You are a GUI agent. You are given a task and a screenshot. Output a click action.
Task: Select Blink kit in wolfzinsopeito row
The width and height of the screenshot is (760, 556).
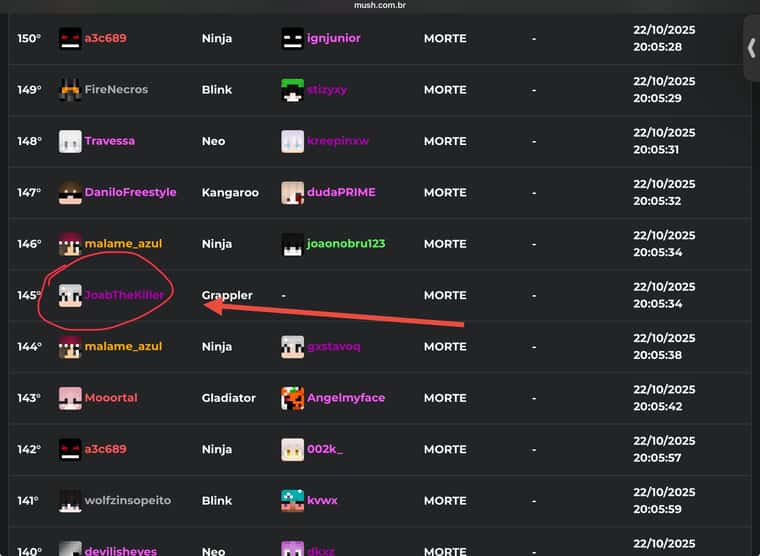217,501
